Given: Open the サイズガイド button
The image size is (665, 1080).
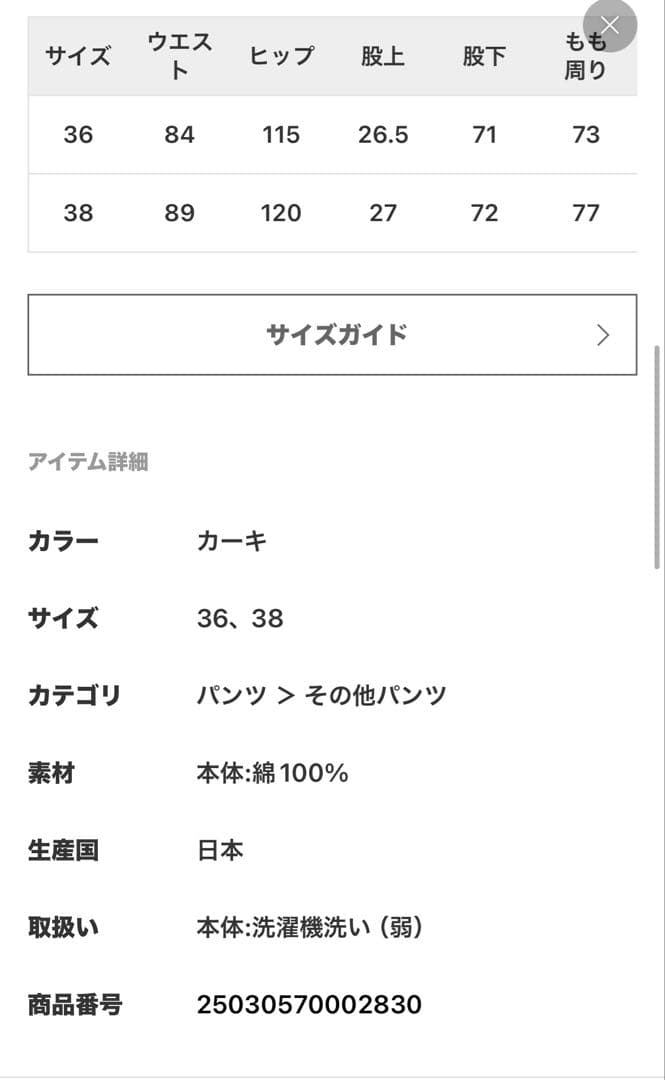Looking at the screenshot, I should [x=332, y=335].
